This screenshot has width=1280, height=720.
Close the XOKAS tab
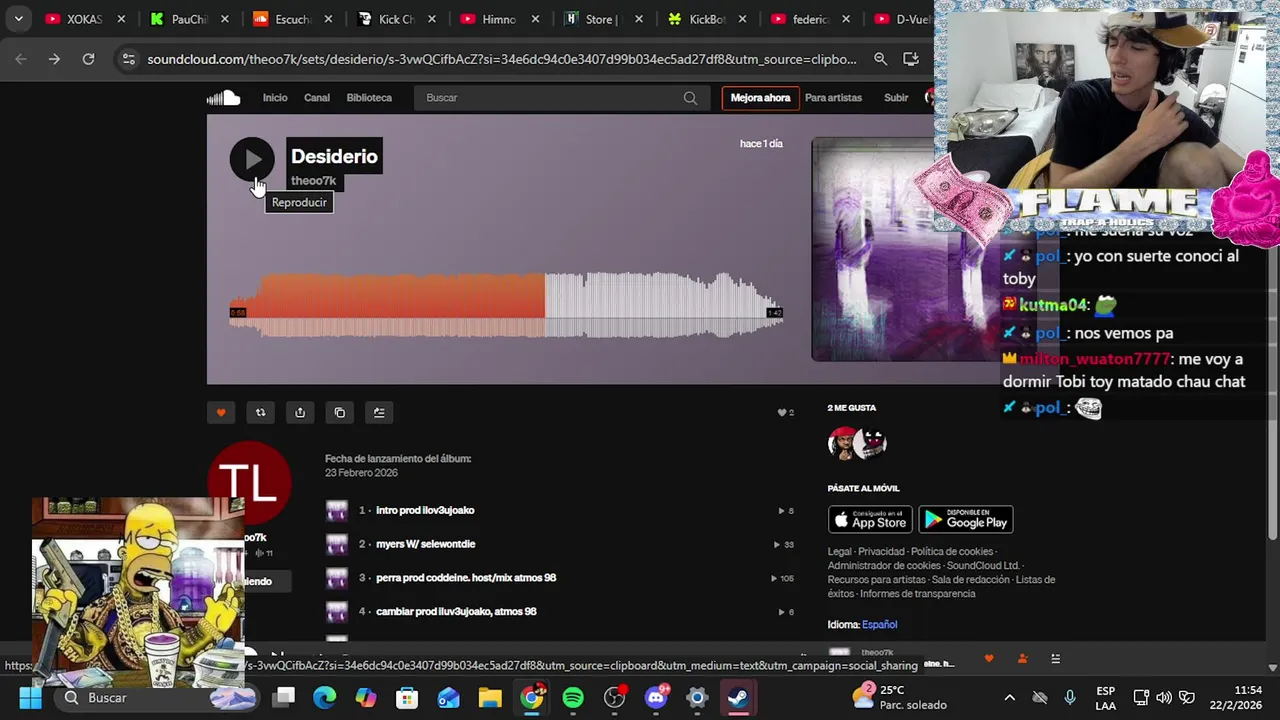(121, 19)
